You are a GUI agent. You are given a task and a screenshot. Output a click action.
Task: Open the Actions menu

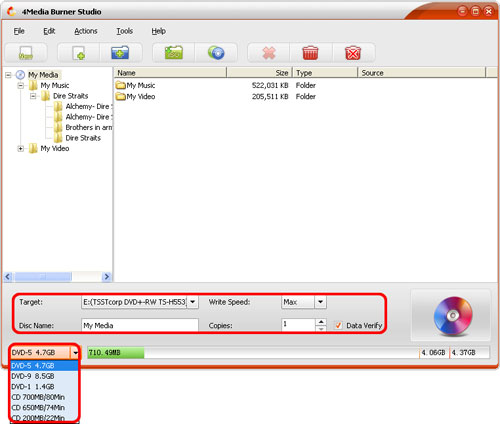click(x=86, y=31)
